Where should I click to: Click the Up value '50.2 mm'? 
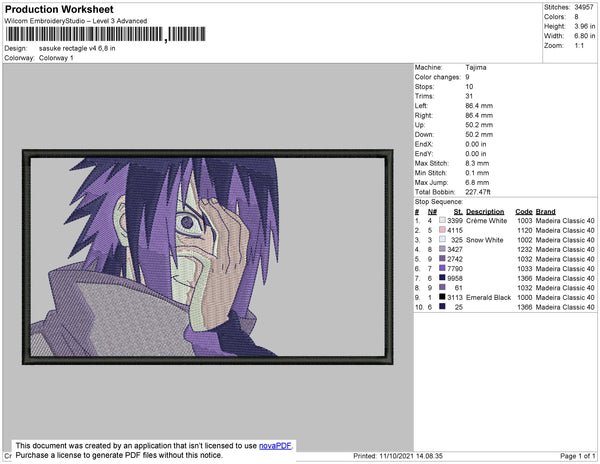tap(479, 125)
